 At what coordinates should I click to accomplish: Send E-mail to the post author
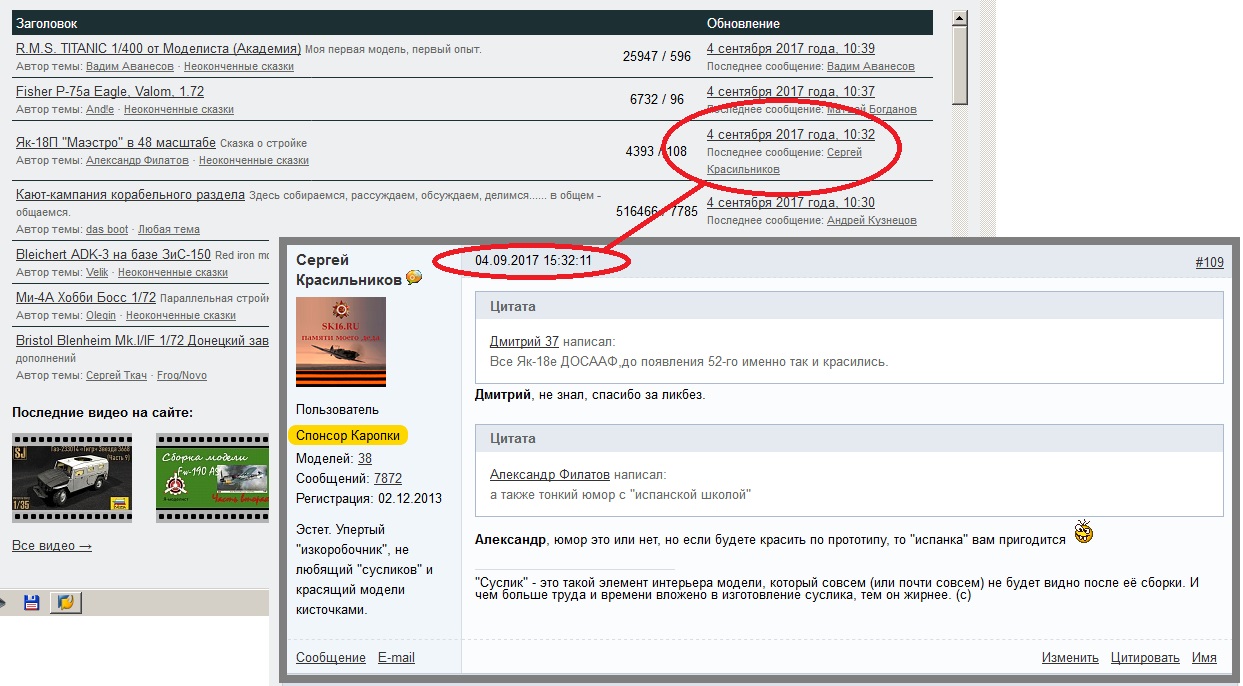[x=396, y=658]
